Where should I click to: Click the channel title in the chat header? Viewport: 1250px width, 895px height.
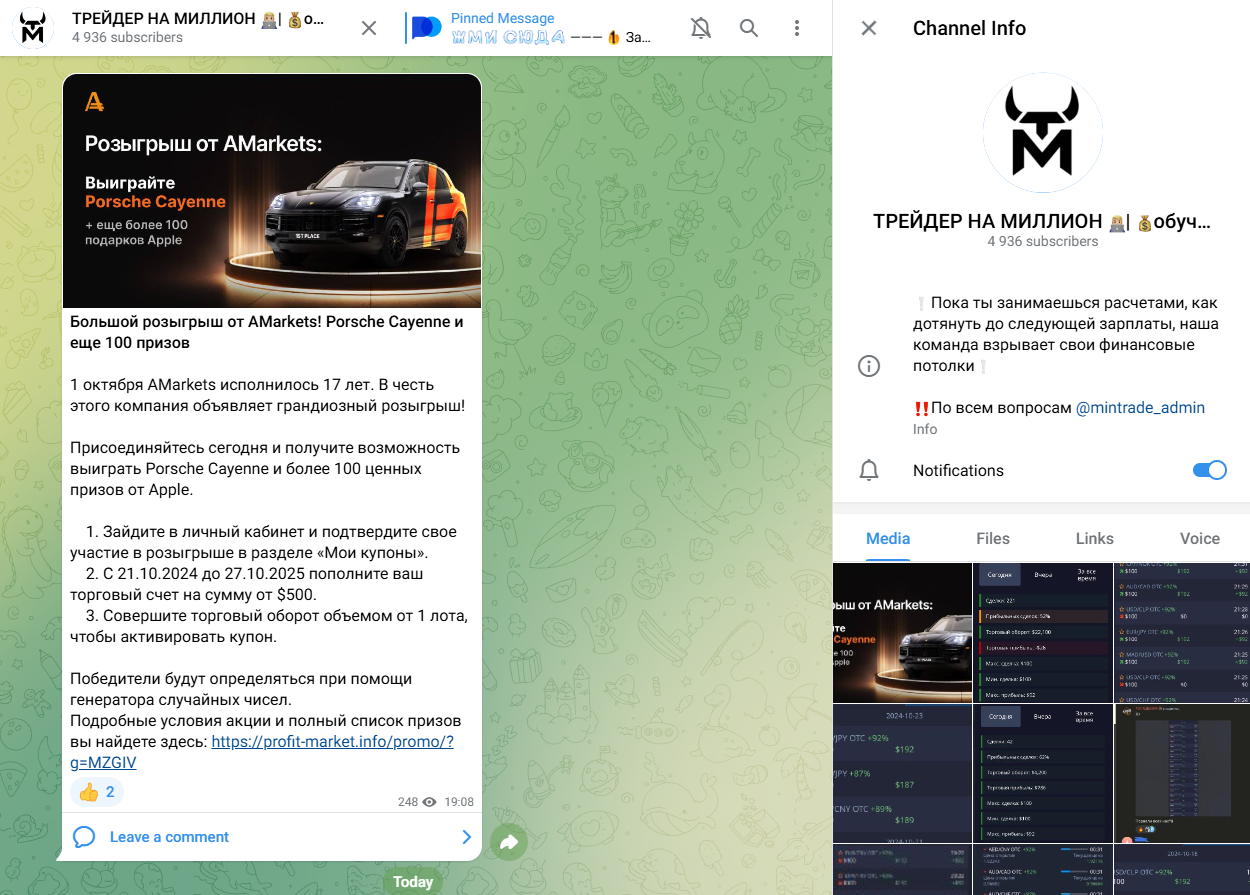click(x=199, y=19)
